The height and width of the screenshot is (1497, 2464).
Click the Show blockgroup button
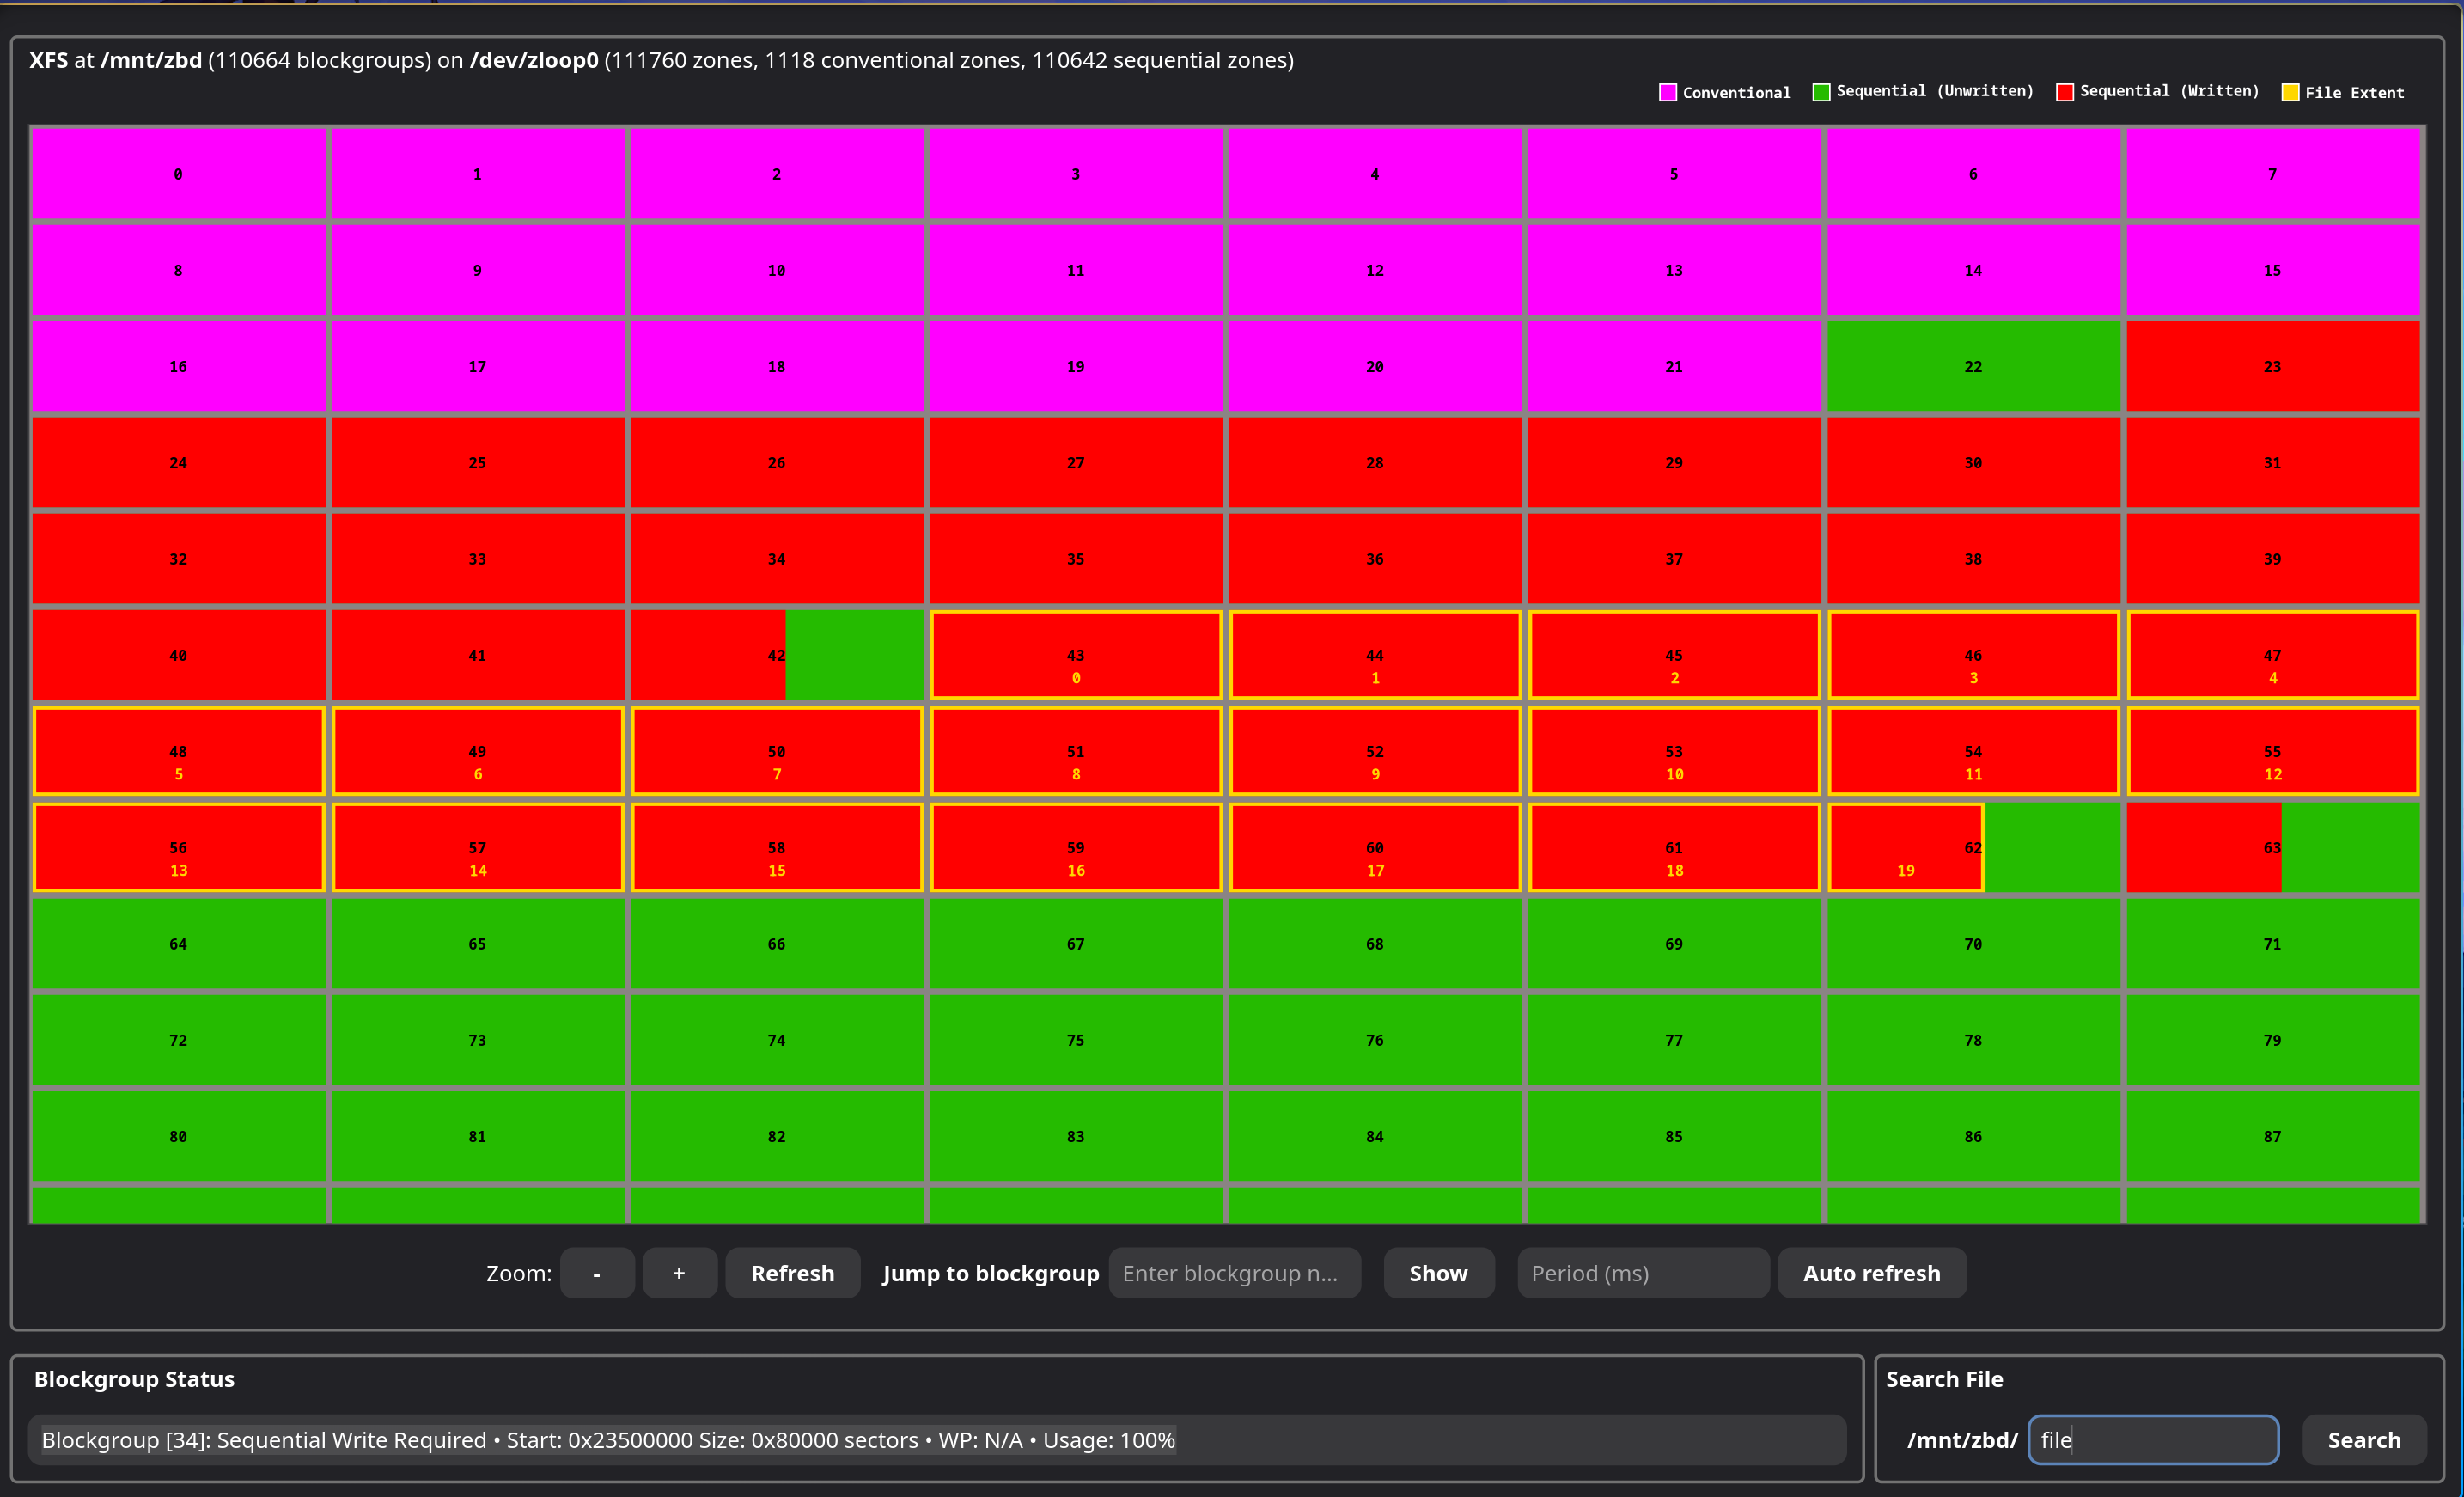click(x=1438, y=1273)
